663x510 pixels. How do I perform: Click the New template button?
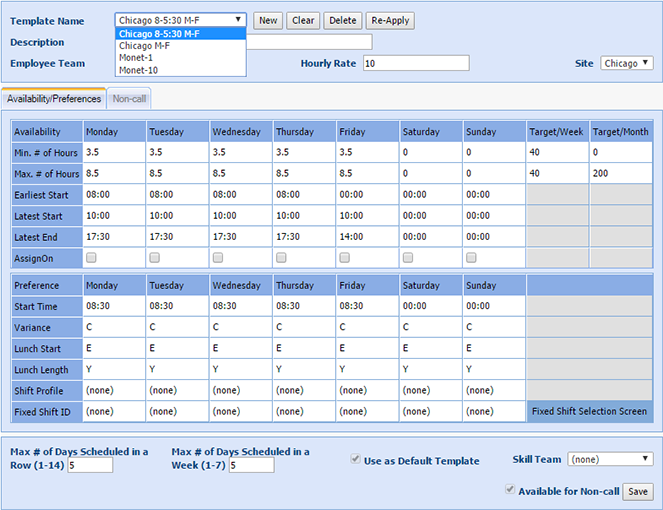[268, 21]
